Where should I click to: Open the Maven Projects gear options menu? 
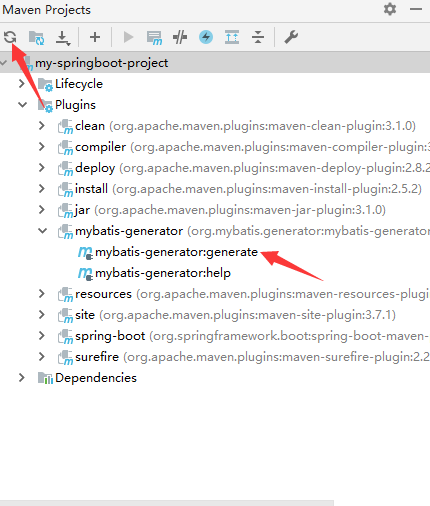tap(390, 9)
